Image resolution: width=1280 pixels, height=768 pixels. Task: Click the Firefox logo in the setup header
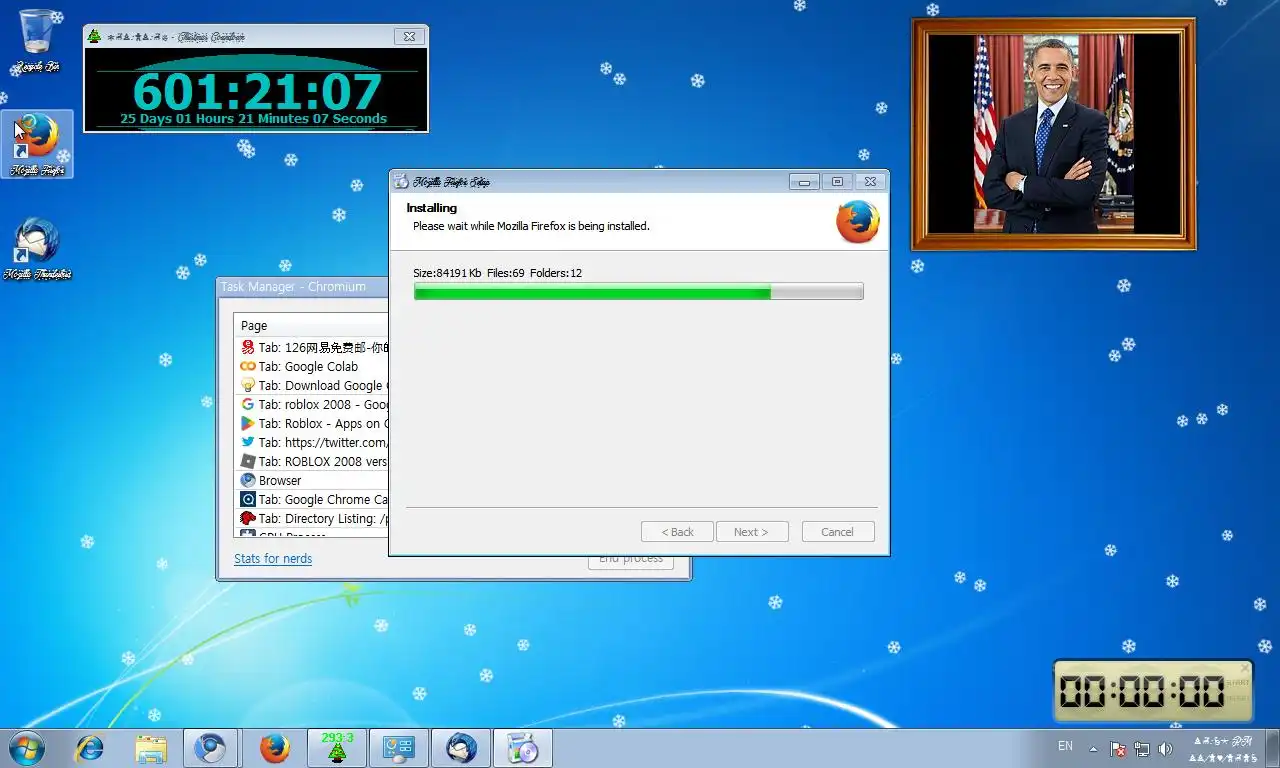pyautogui.click(x=857, y=221)
